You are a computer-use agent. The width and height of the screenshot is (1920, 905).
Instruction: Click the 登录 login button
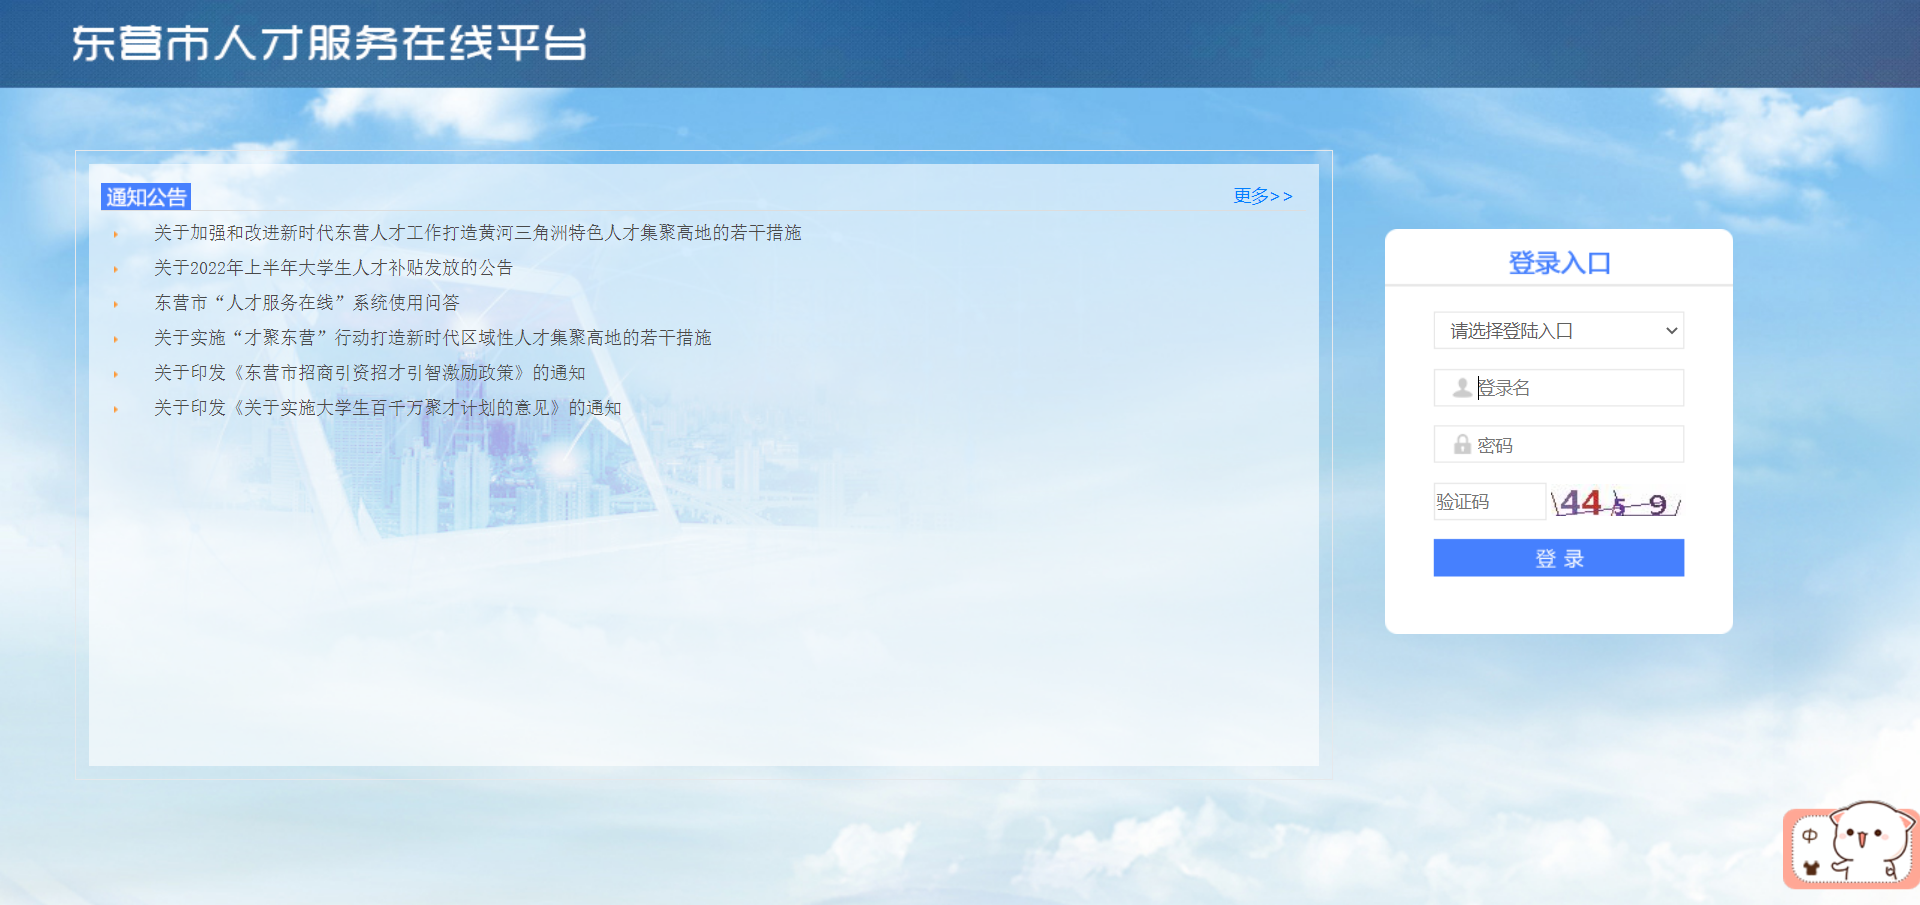point(1558,558)
